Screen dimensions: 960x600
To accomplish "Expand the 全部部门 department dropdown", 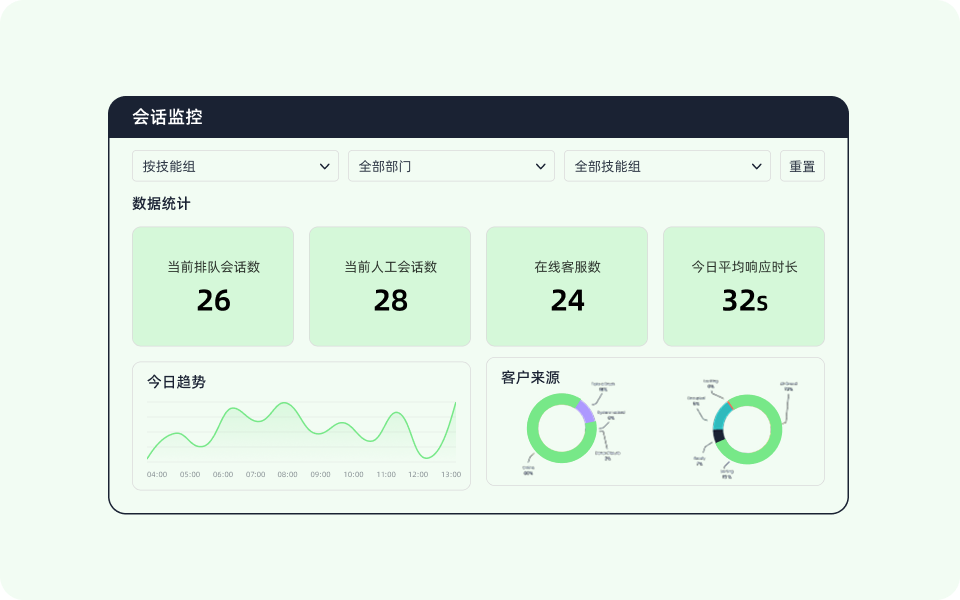I will (450, 166).
